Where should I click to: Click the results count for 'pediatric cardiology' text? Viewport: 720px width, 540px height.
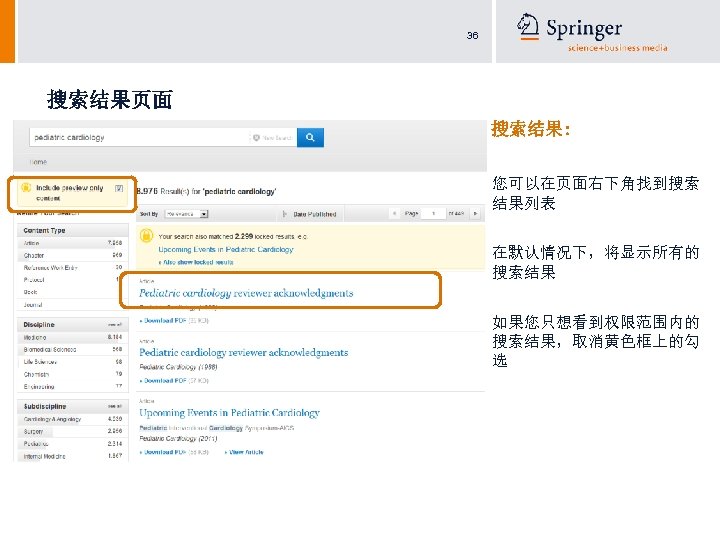click(x=206, y=191)
